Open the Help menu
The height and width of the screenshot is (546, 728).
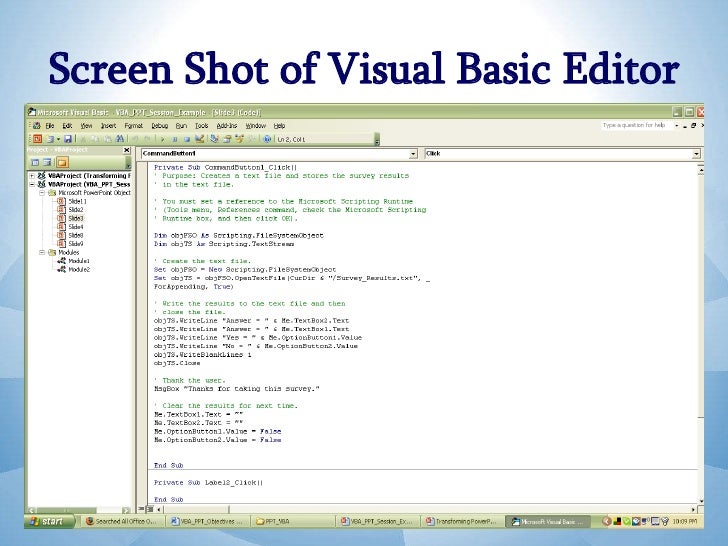(279, 126)
